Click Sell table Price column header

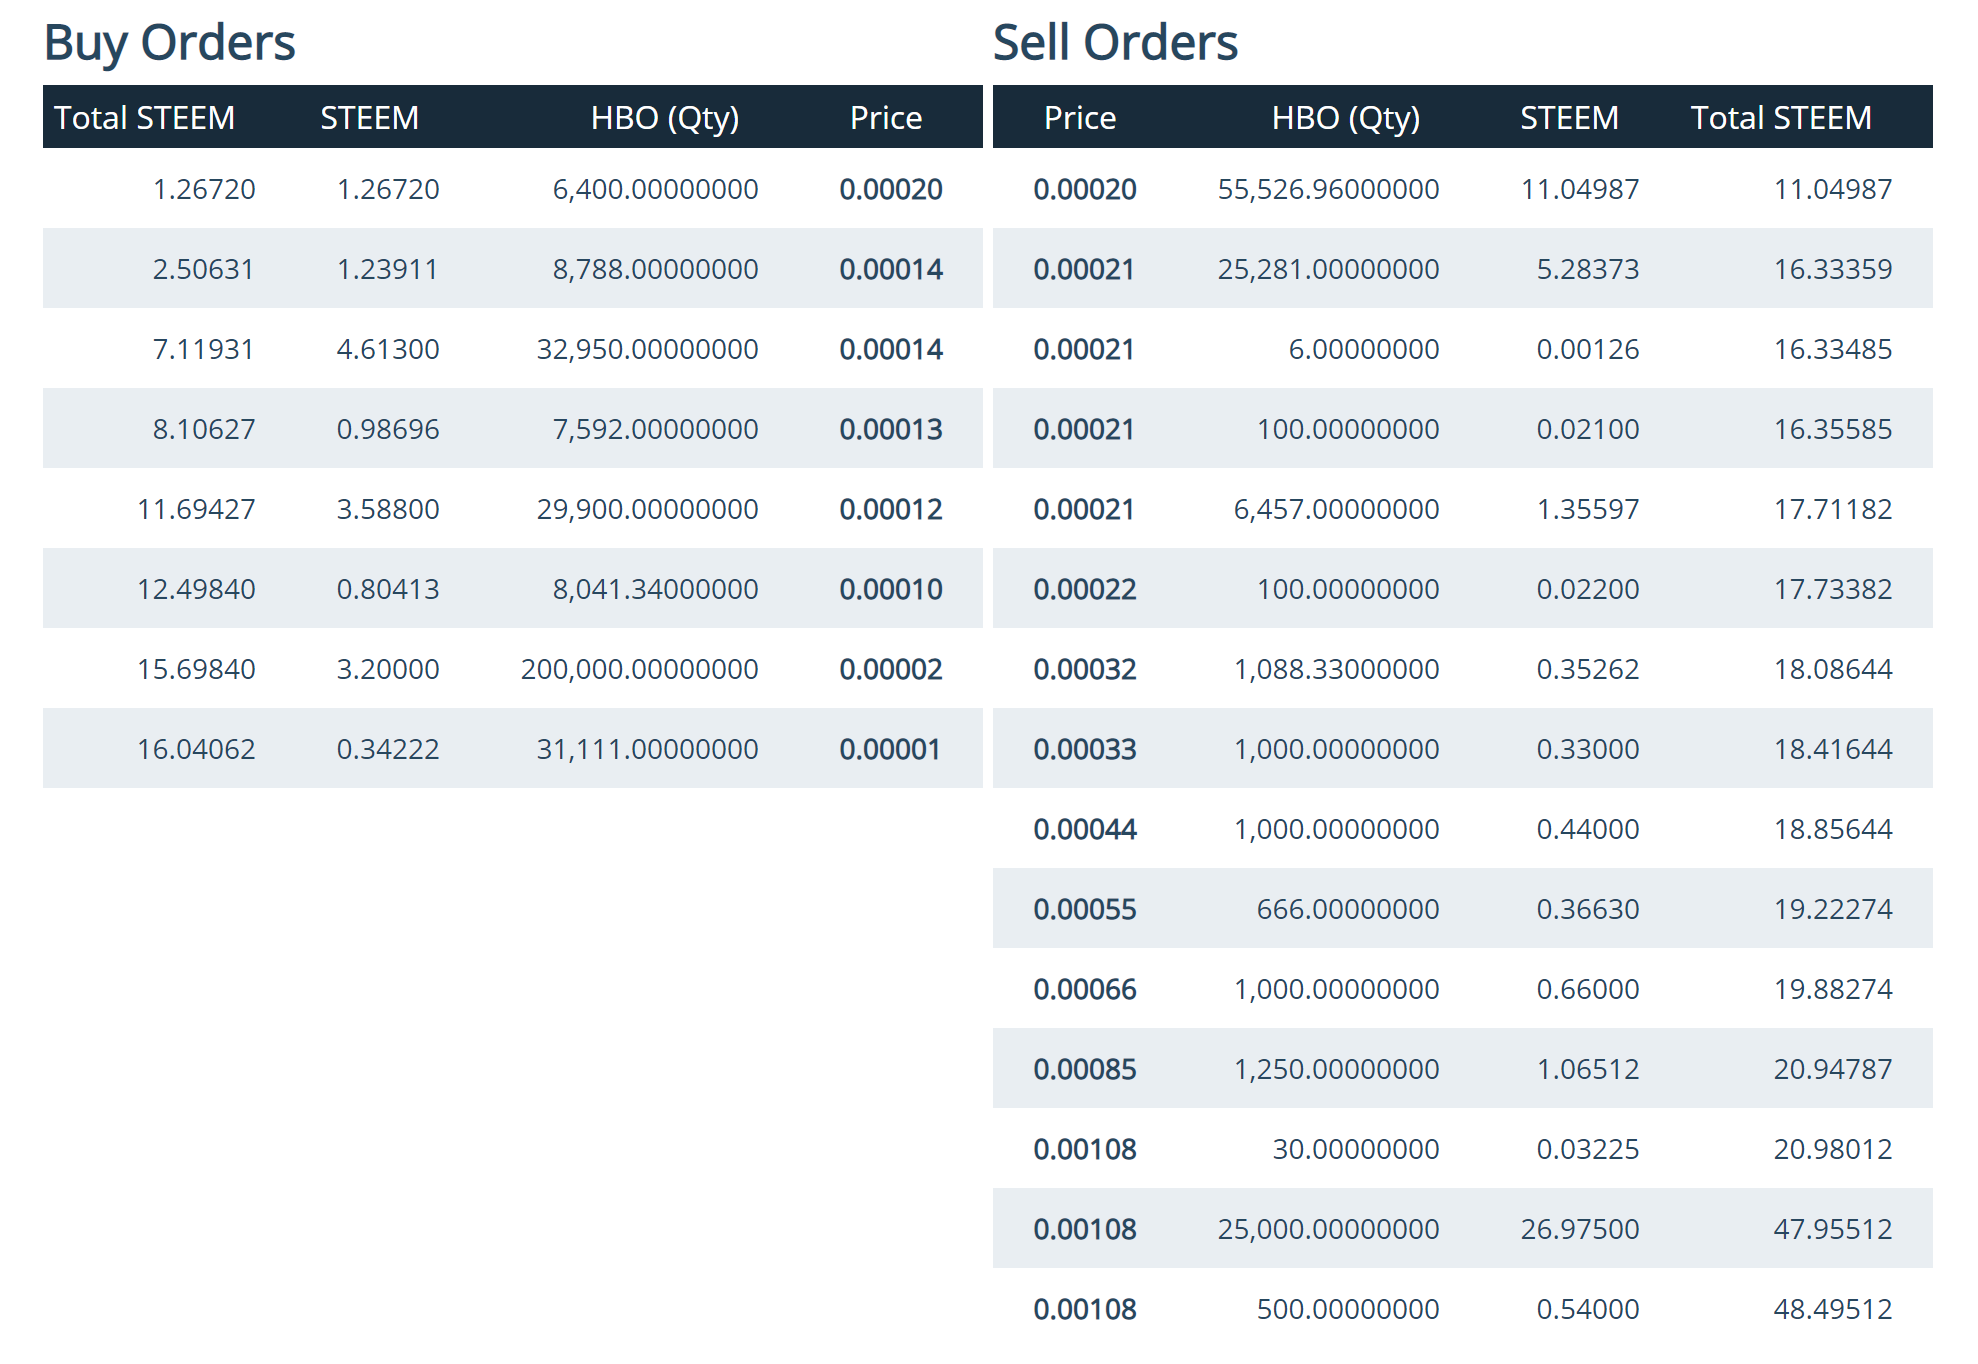click(1079, 118)
